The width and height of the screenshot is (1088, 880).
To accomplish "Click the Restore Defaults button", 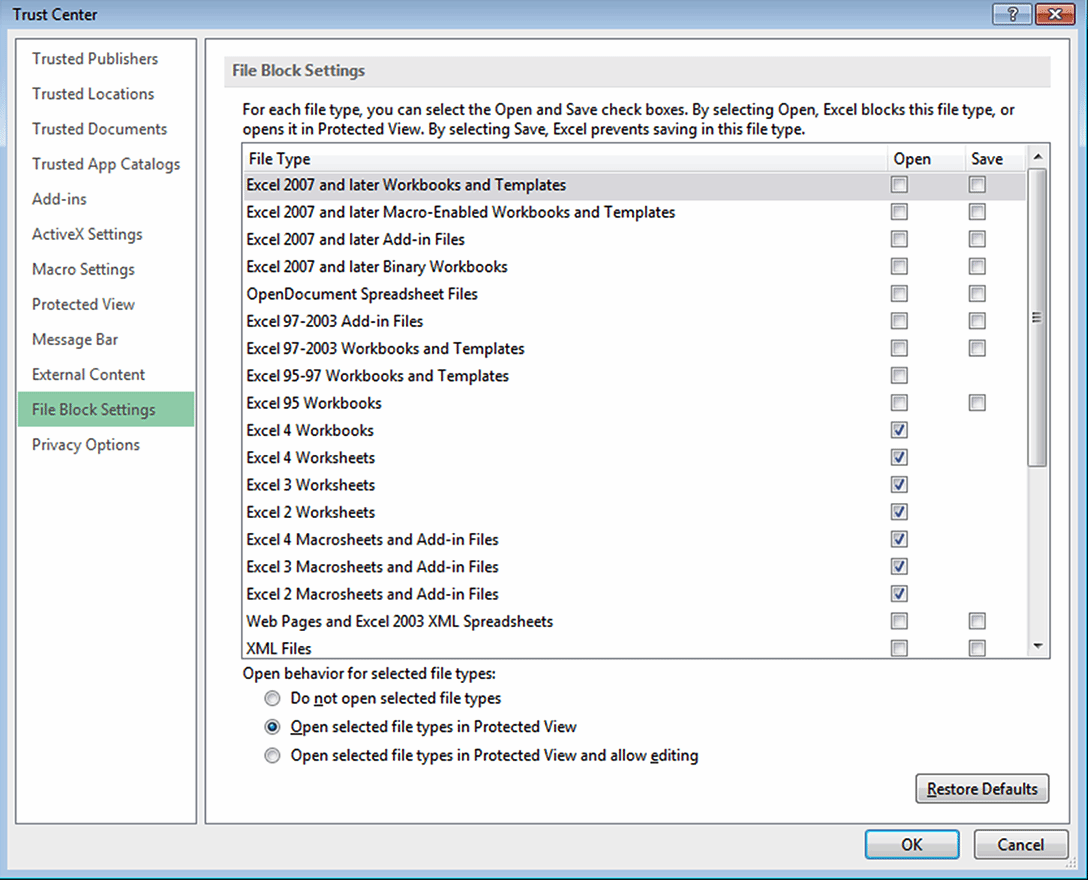I will (982, 789).
